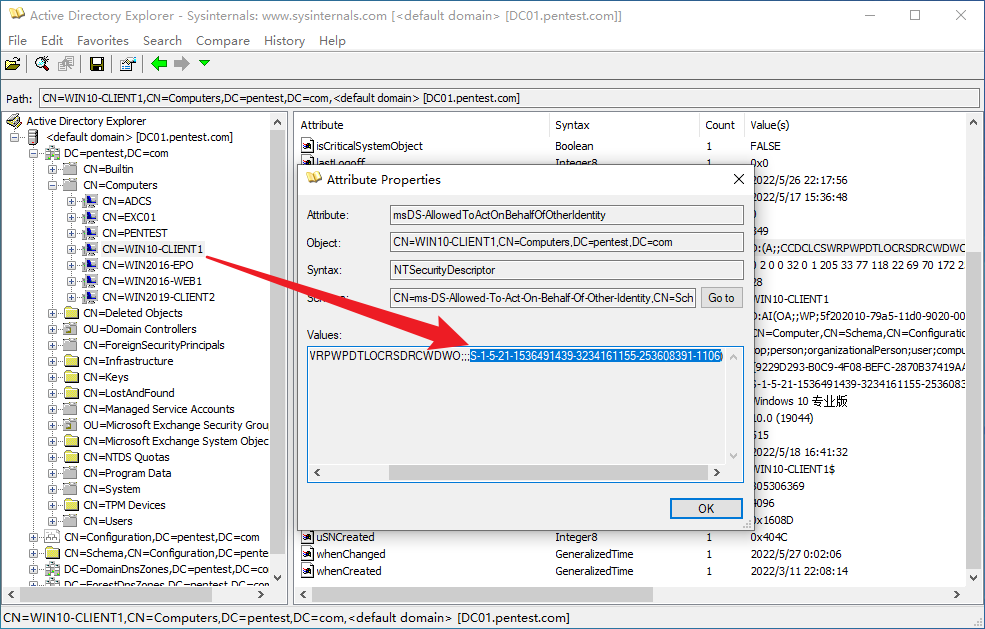985x629 pixels.
Task: Open the Compare menu
Action: (222, 41)
